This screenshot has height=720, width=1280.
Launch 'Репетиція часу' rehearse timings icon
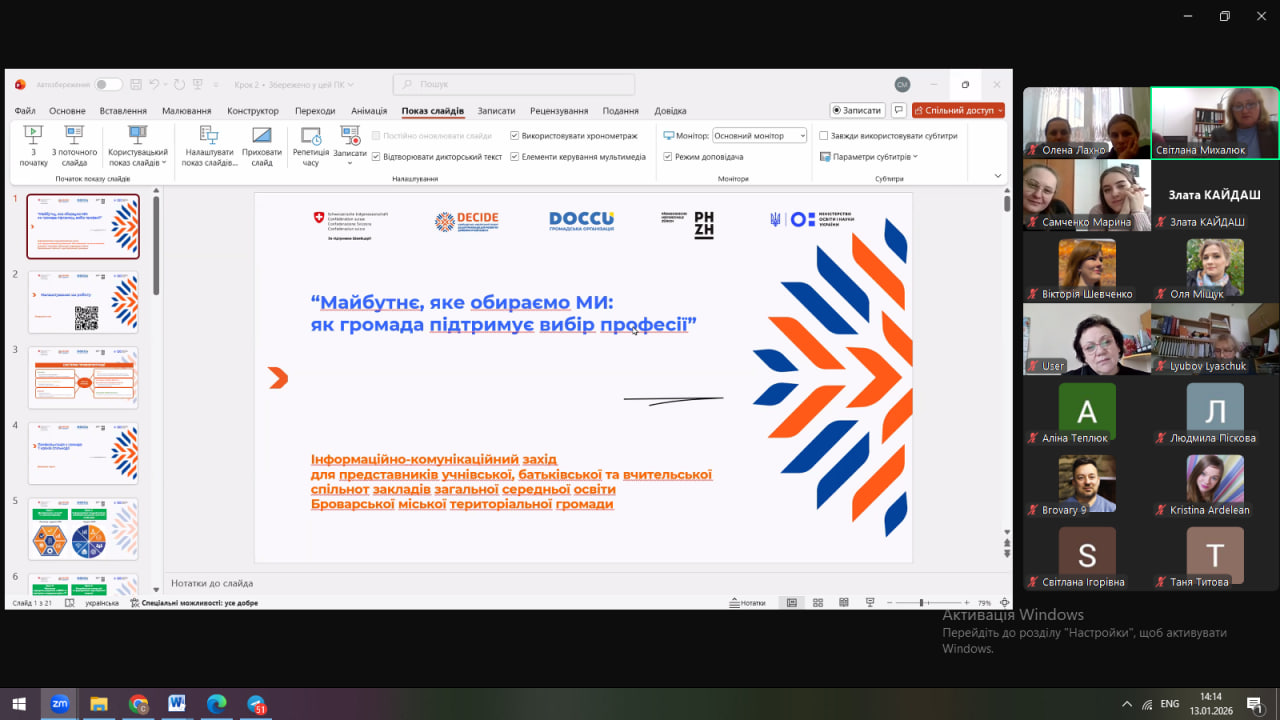pyautogui.click(x=311, y=145)
